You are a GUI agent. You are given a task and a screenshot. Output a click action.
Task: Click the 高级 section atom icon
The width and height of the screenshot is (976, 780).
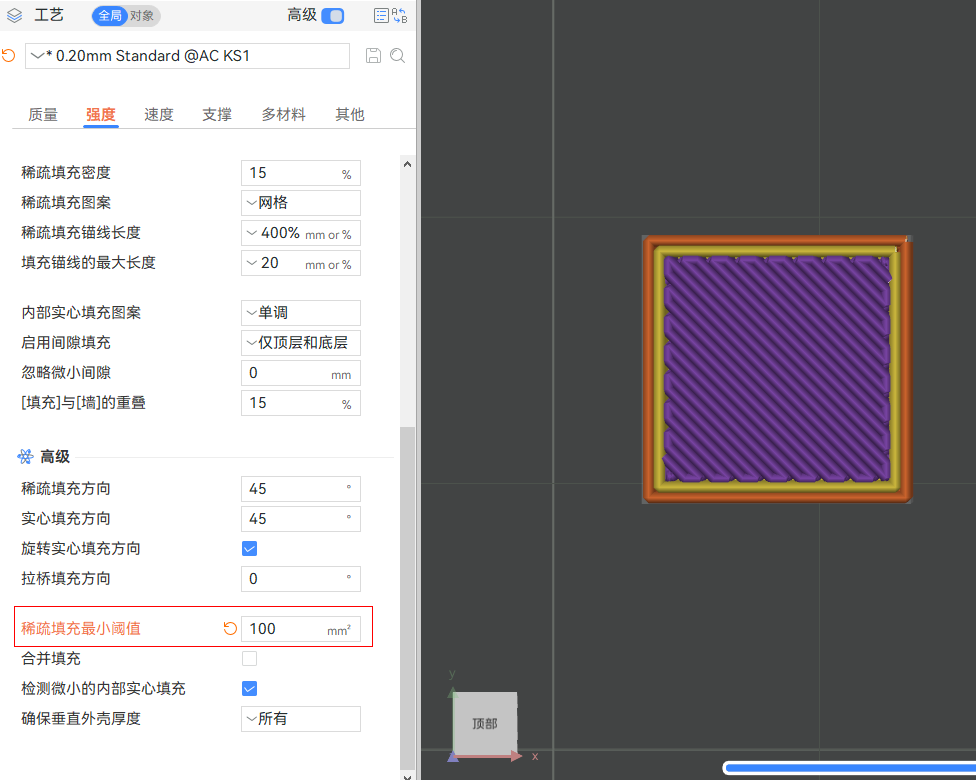point(26,457)
